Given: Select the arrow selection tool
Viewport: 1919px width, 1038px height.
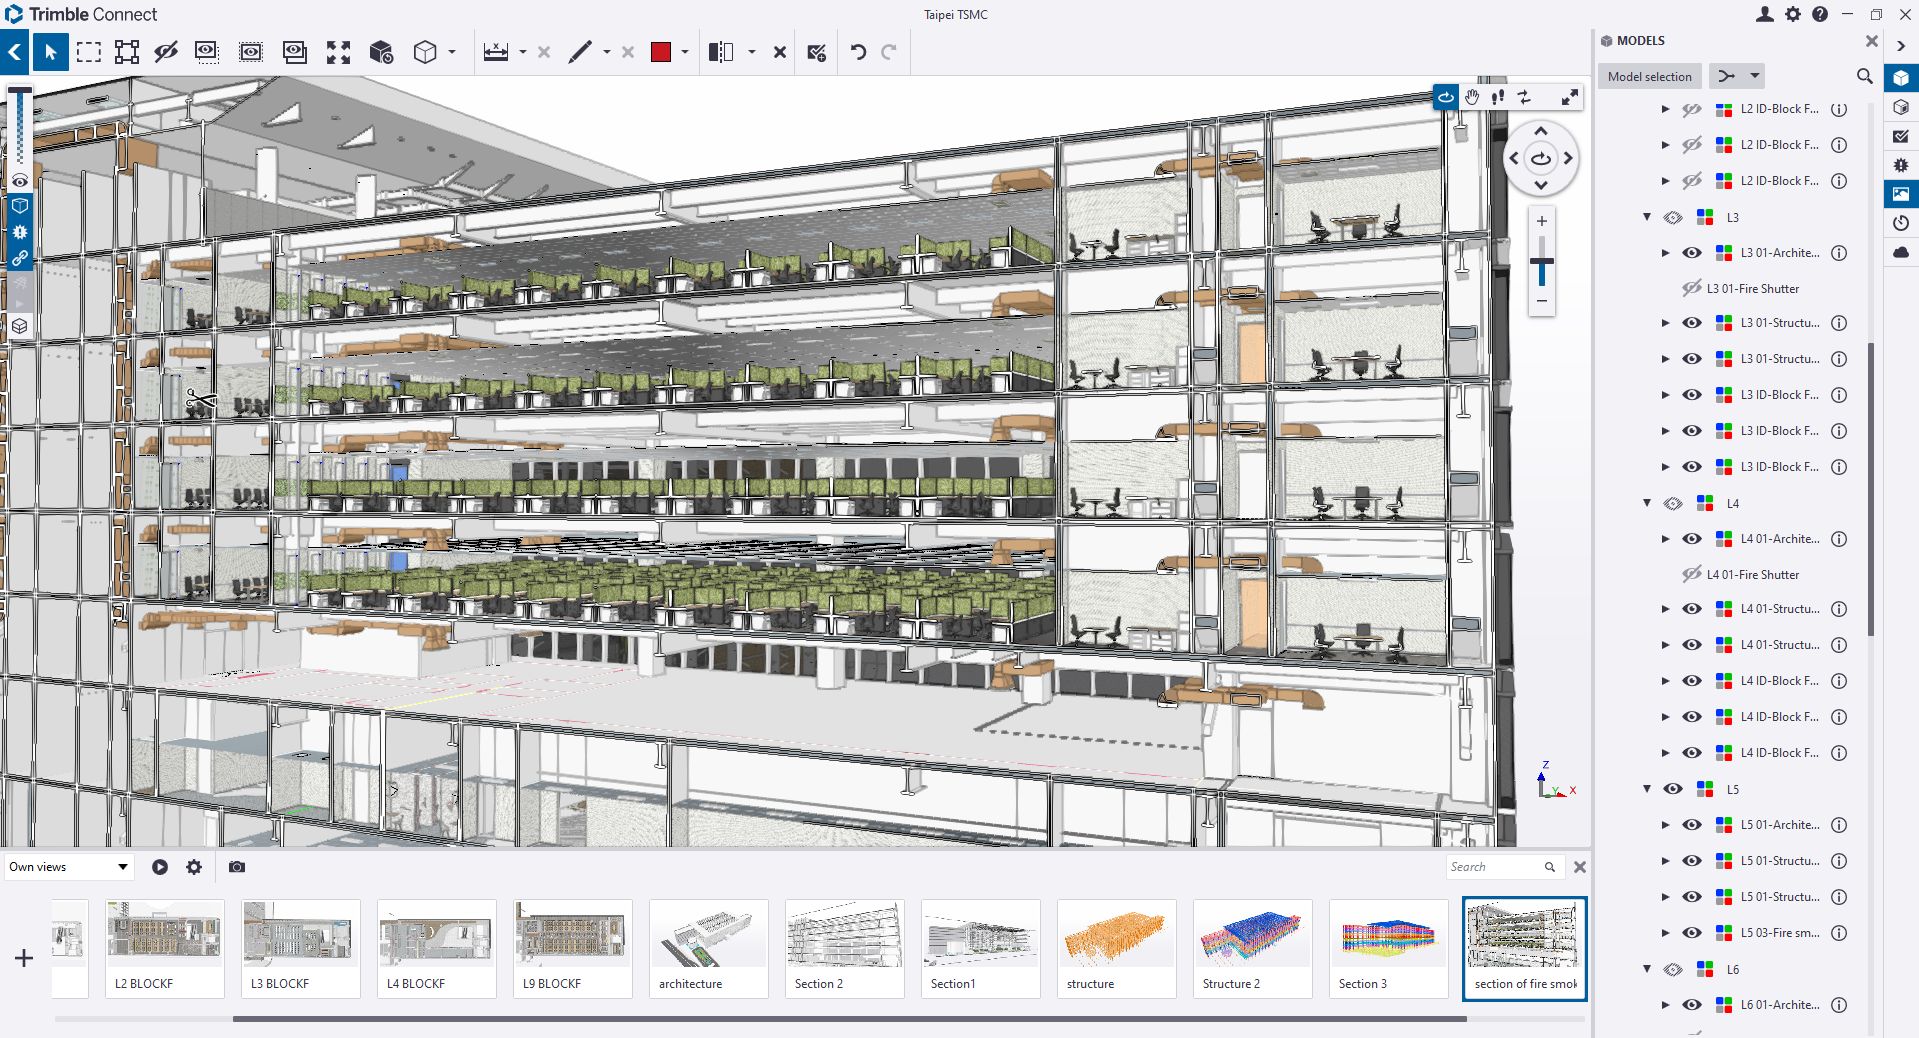Looking at the screenshot, I should pyautogui.click(x=50, y=52).
